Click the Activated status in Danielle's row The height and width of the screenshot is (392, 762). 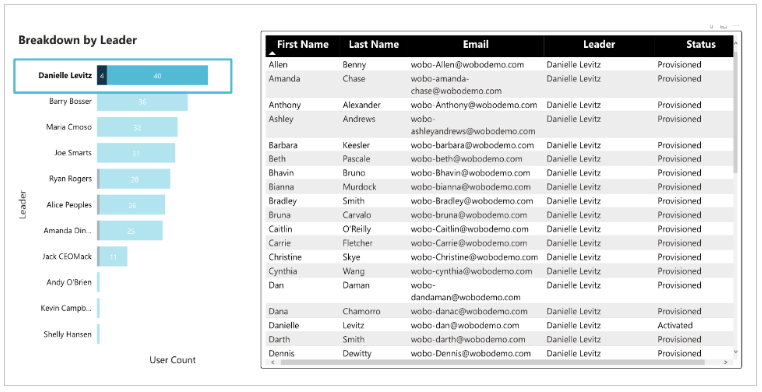coord(675,325)
